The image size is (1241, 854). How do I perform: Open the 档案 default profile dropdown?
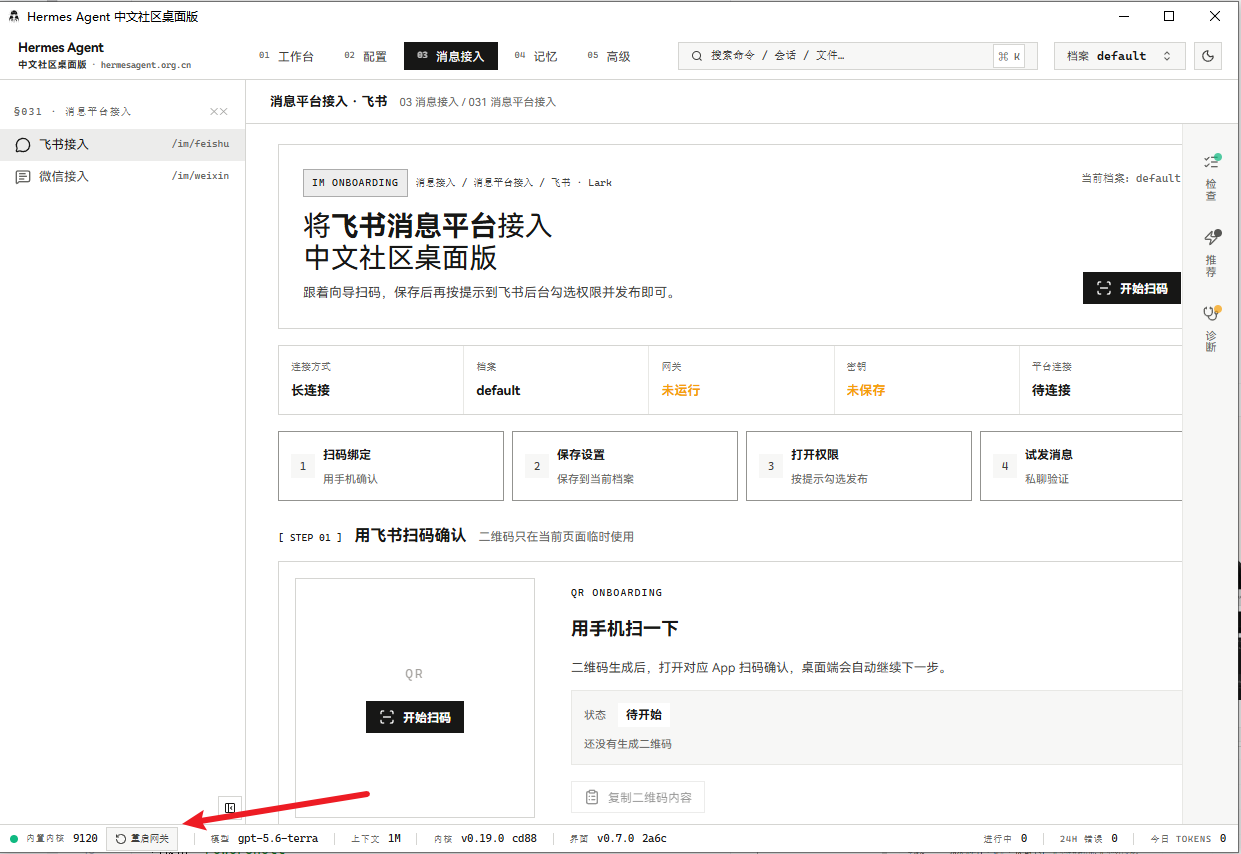tap(1119, 56)
